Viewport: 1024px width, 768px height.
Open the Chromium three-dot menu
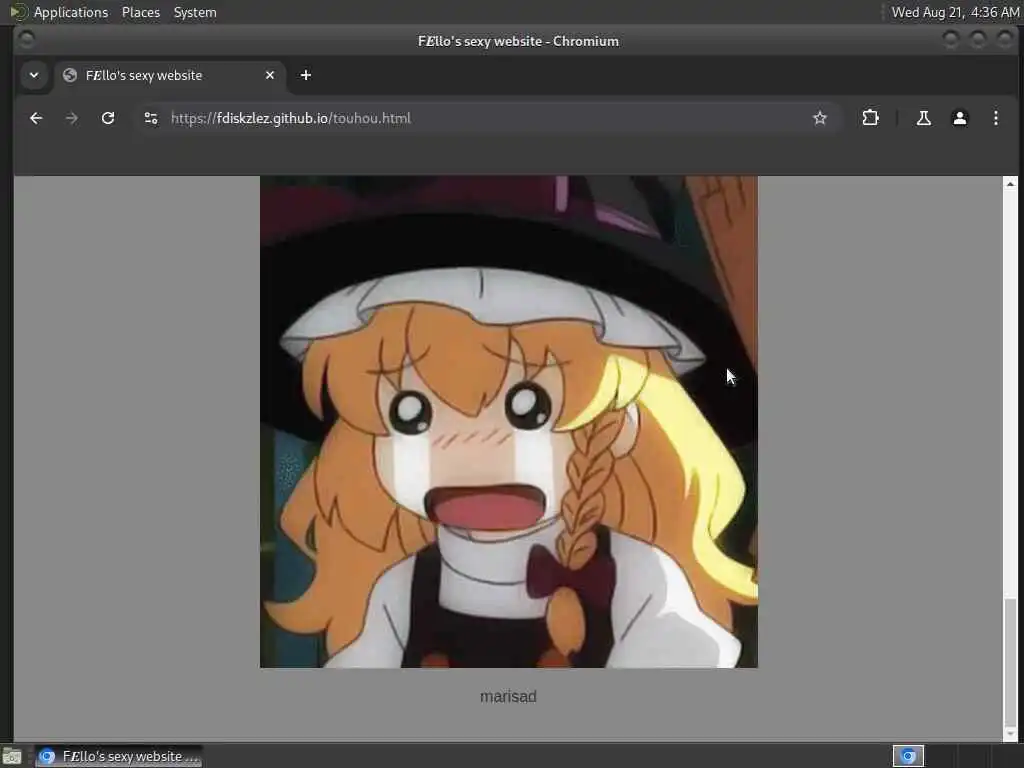point(995,118)
